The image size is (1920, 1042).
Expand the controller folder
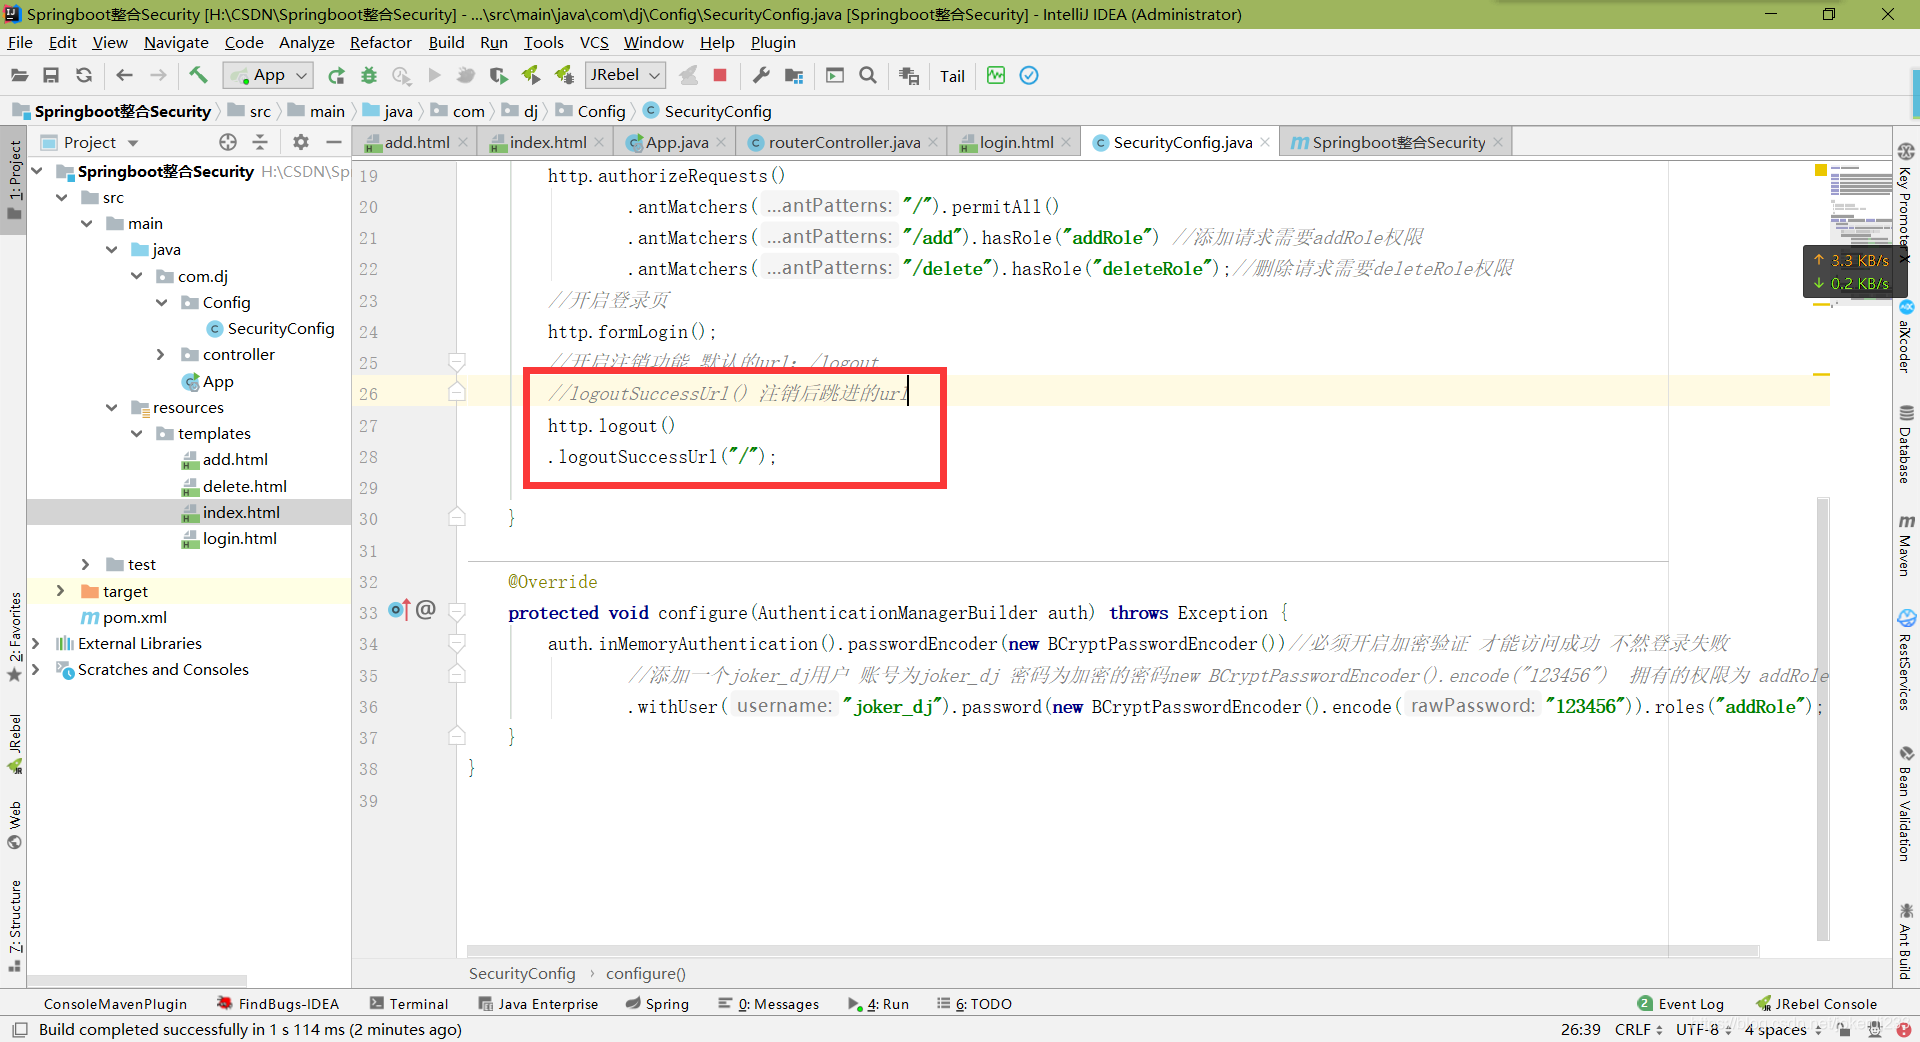pyautogui.click(x=161, y=354)
